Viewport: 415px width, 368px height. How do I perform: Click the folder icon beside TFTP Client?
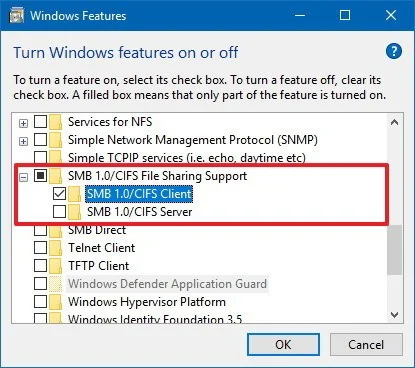tap(56, 266)
